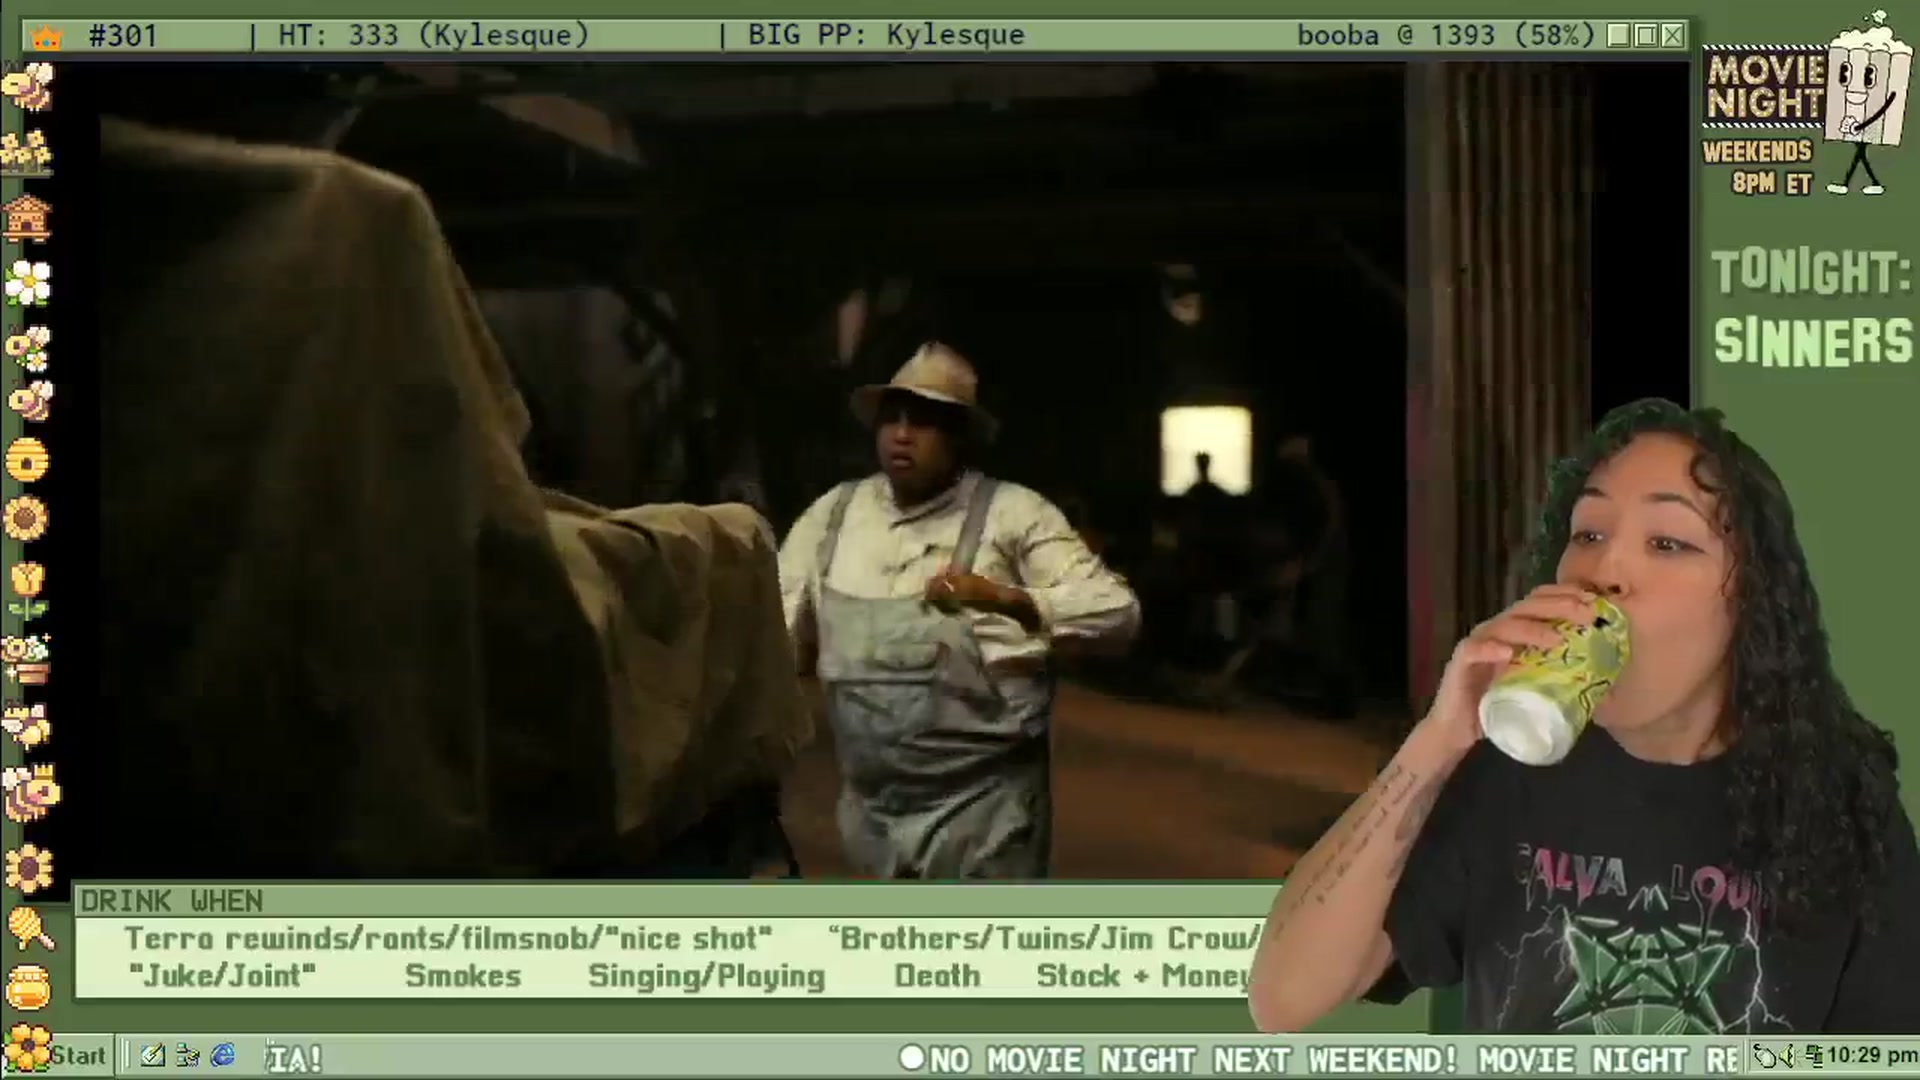Click the honey dipper icon

pos(29,929)
